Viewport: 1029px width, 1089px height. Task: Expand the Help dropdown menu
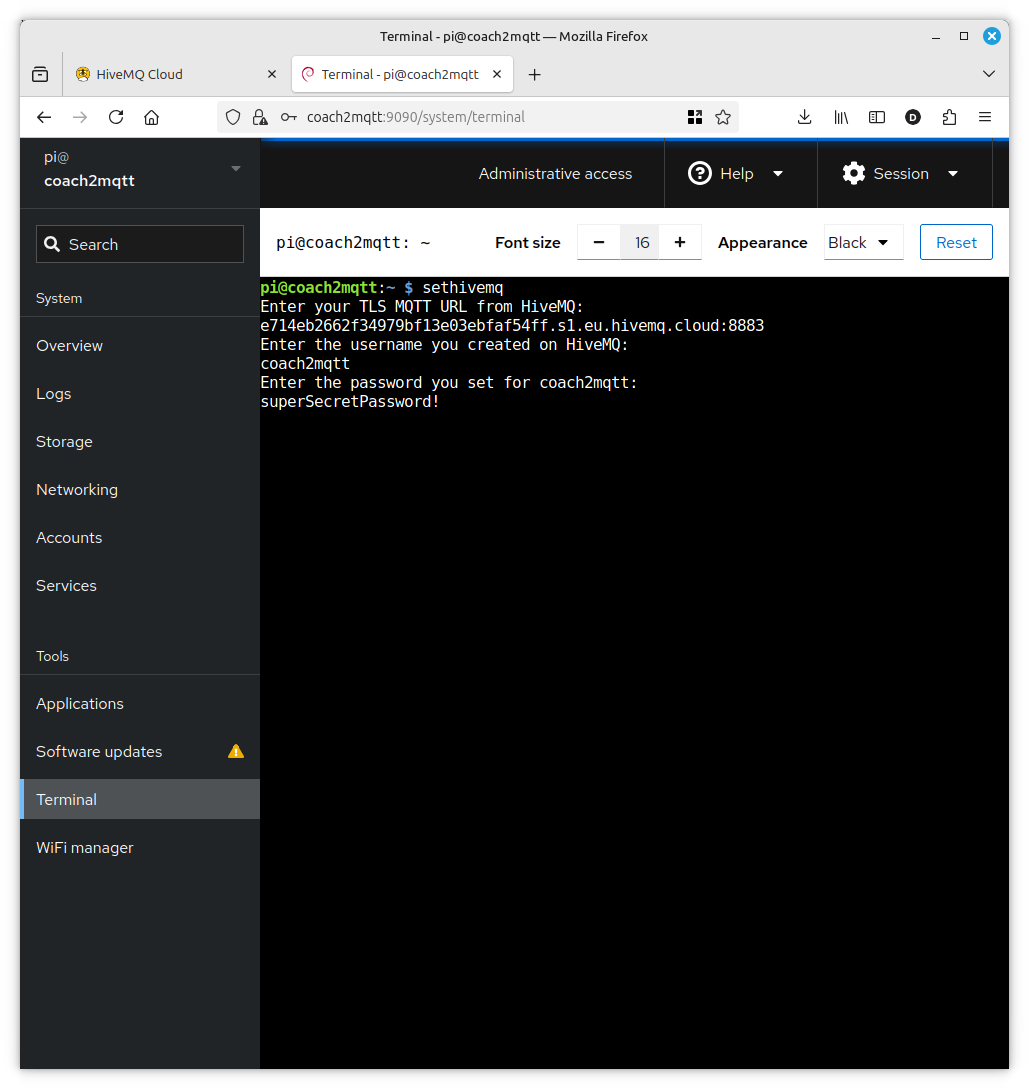[x=736, y=174]
